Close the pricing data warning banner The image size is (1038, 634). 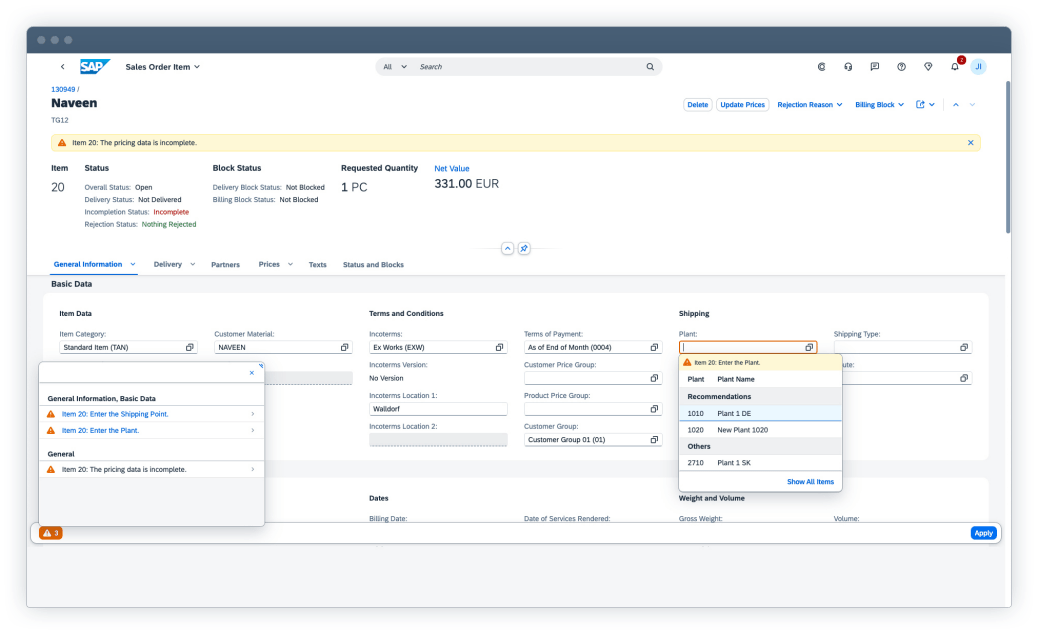point(970,143)
